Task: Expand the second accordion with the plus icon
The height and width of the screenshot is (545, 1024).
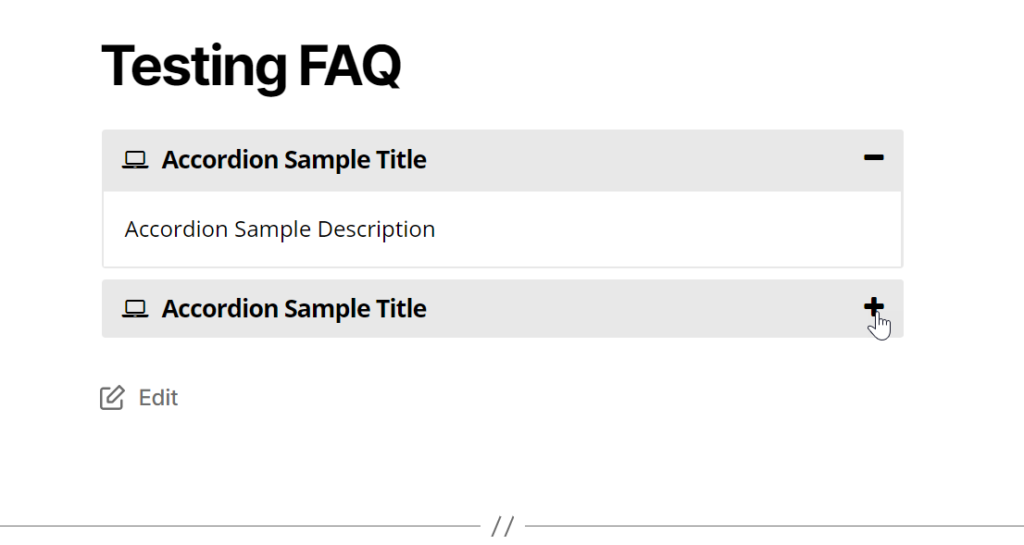Action: [x=874, y=307]
